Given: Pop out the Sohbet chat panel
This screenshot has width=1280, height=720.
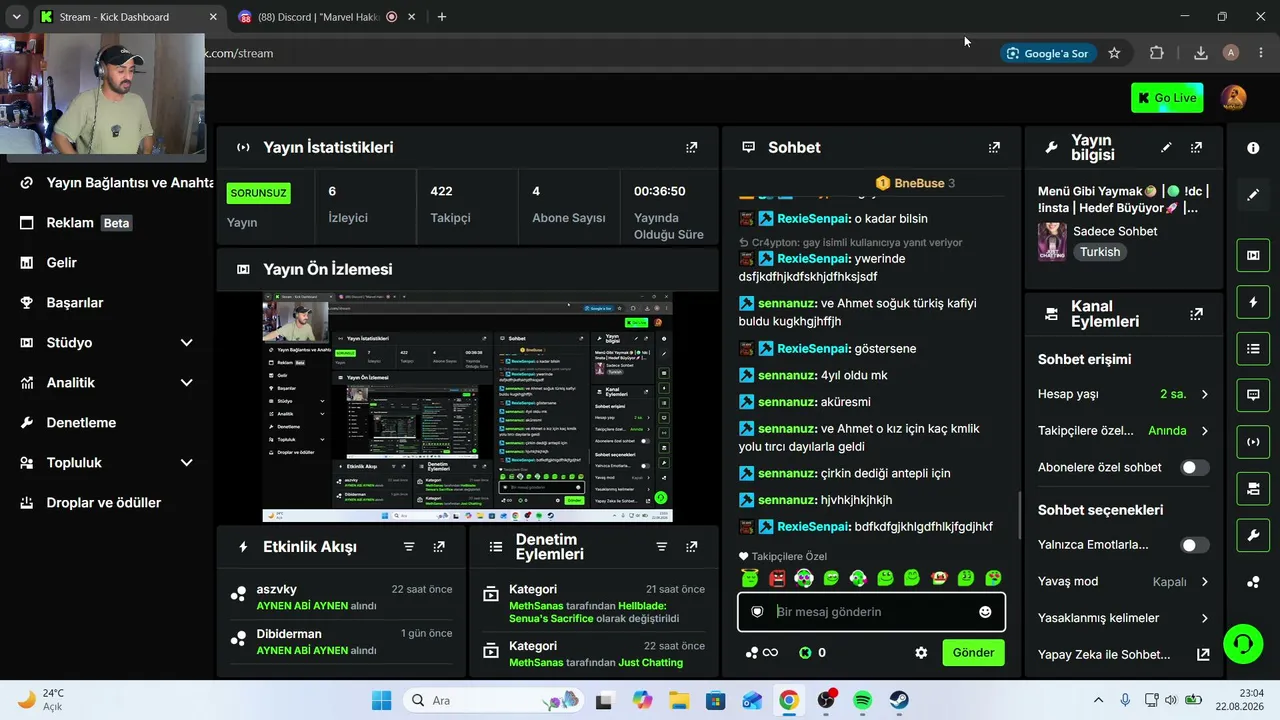Looking at the screenshot, I should coord(994,147).
